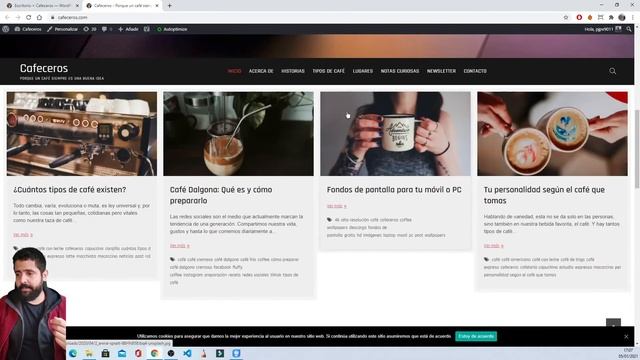Open Contacto in site navigation
This screenshot has height=360, width=640.
point(475,71)
